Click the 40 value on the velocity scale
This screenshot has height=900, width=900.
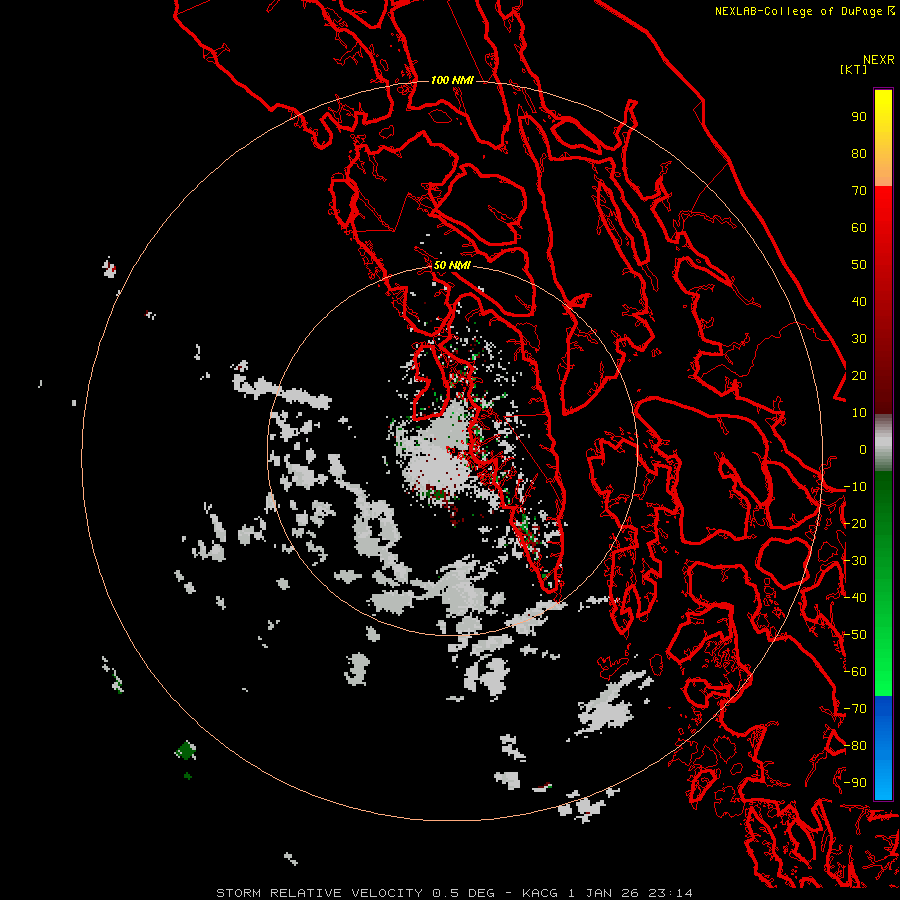pyautogui.click(x=859, y=302)
